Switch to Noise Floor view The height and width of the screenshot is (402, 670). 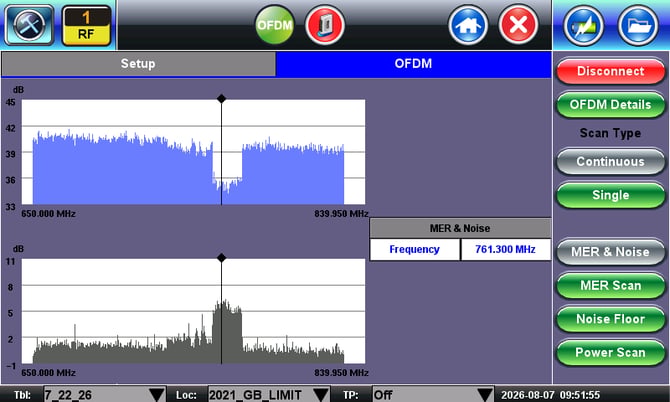click(x=611, y=319)
